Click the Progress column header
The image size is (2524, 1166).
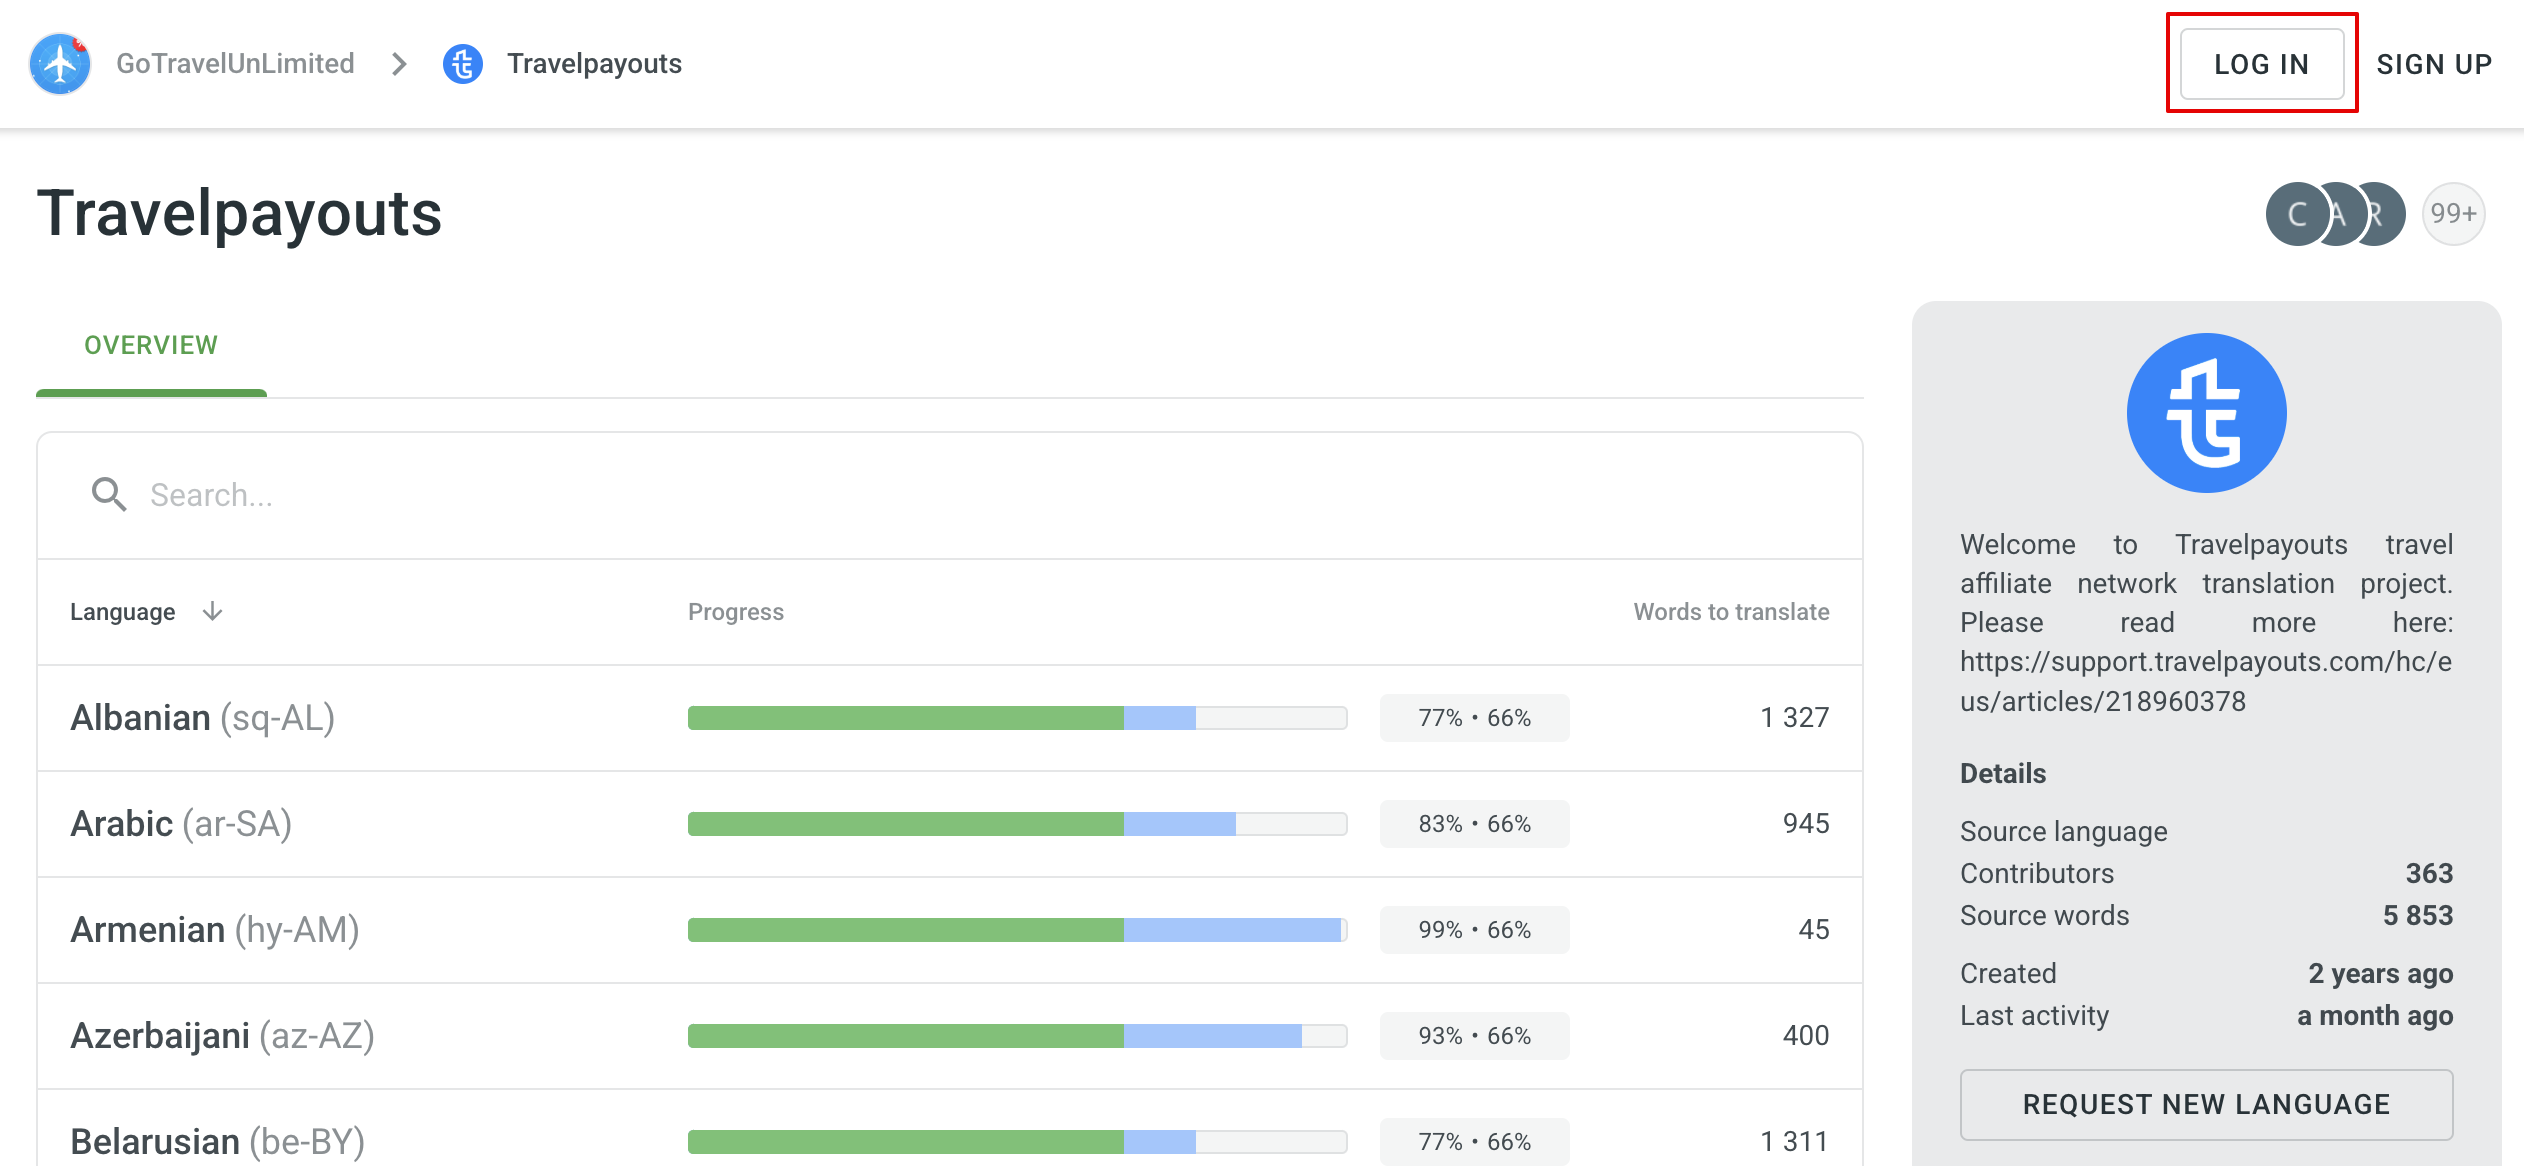click(735, 611)
